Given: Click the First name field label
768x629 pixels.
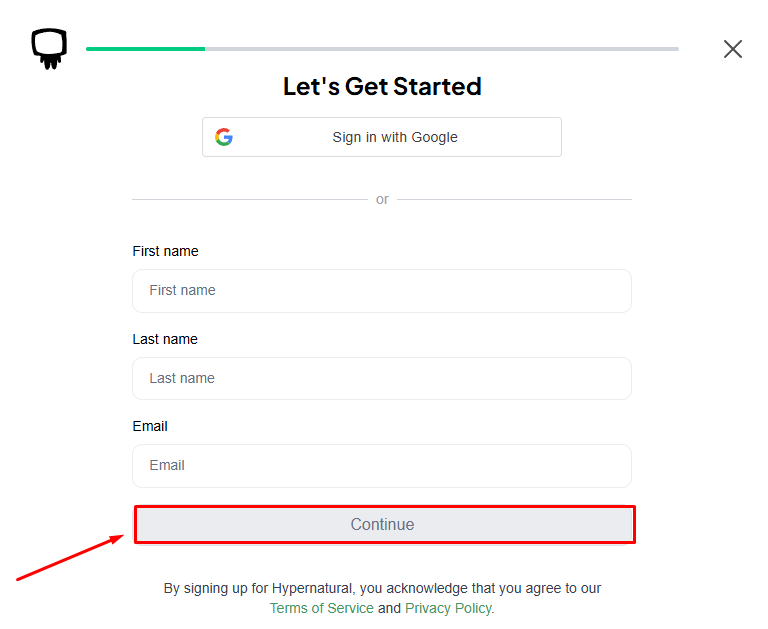Looking at the screenshot, I should click(165, 251).
